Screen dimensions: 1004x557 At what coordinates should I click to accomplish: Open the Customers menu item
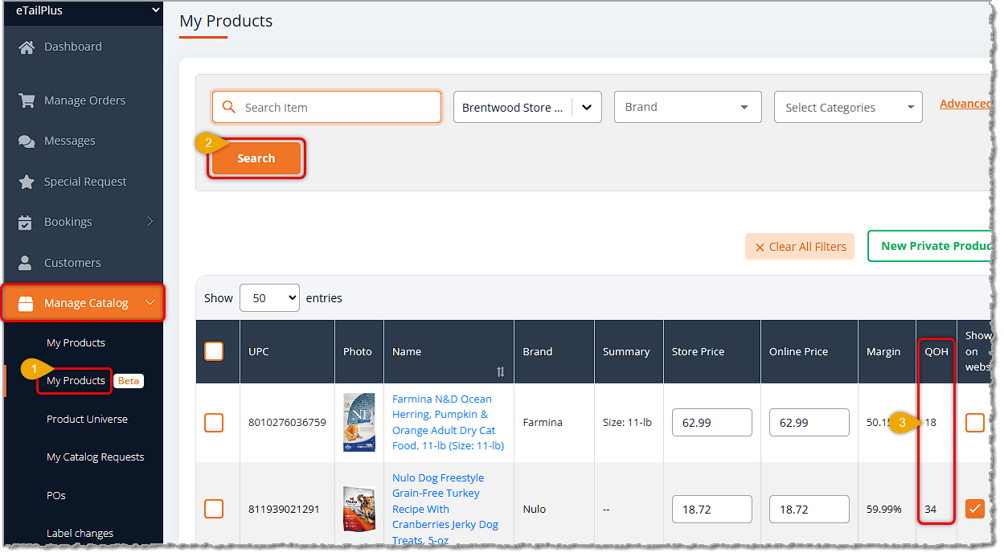pos(72,262)
